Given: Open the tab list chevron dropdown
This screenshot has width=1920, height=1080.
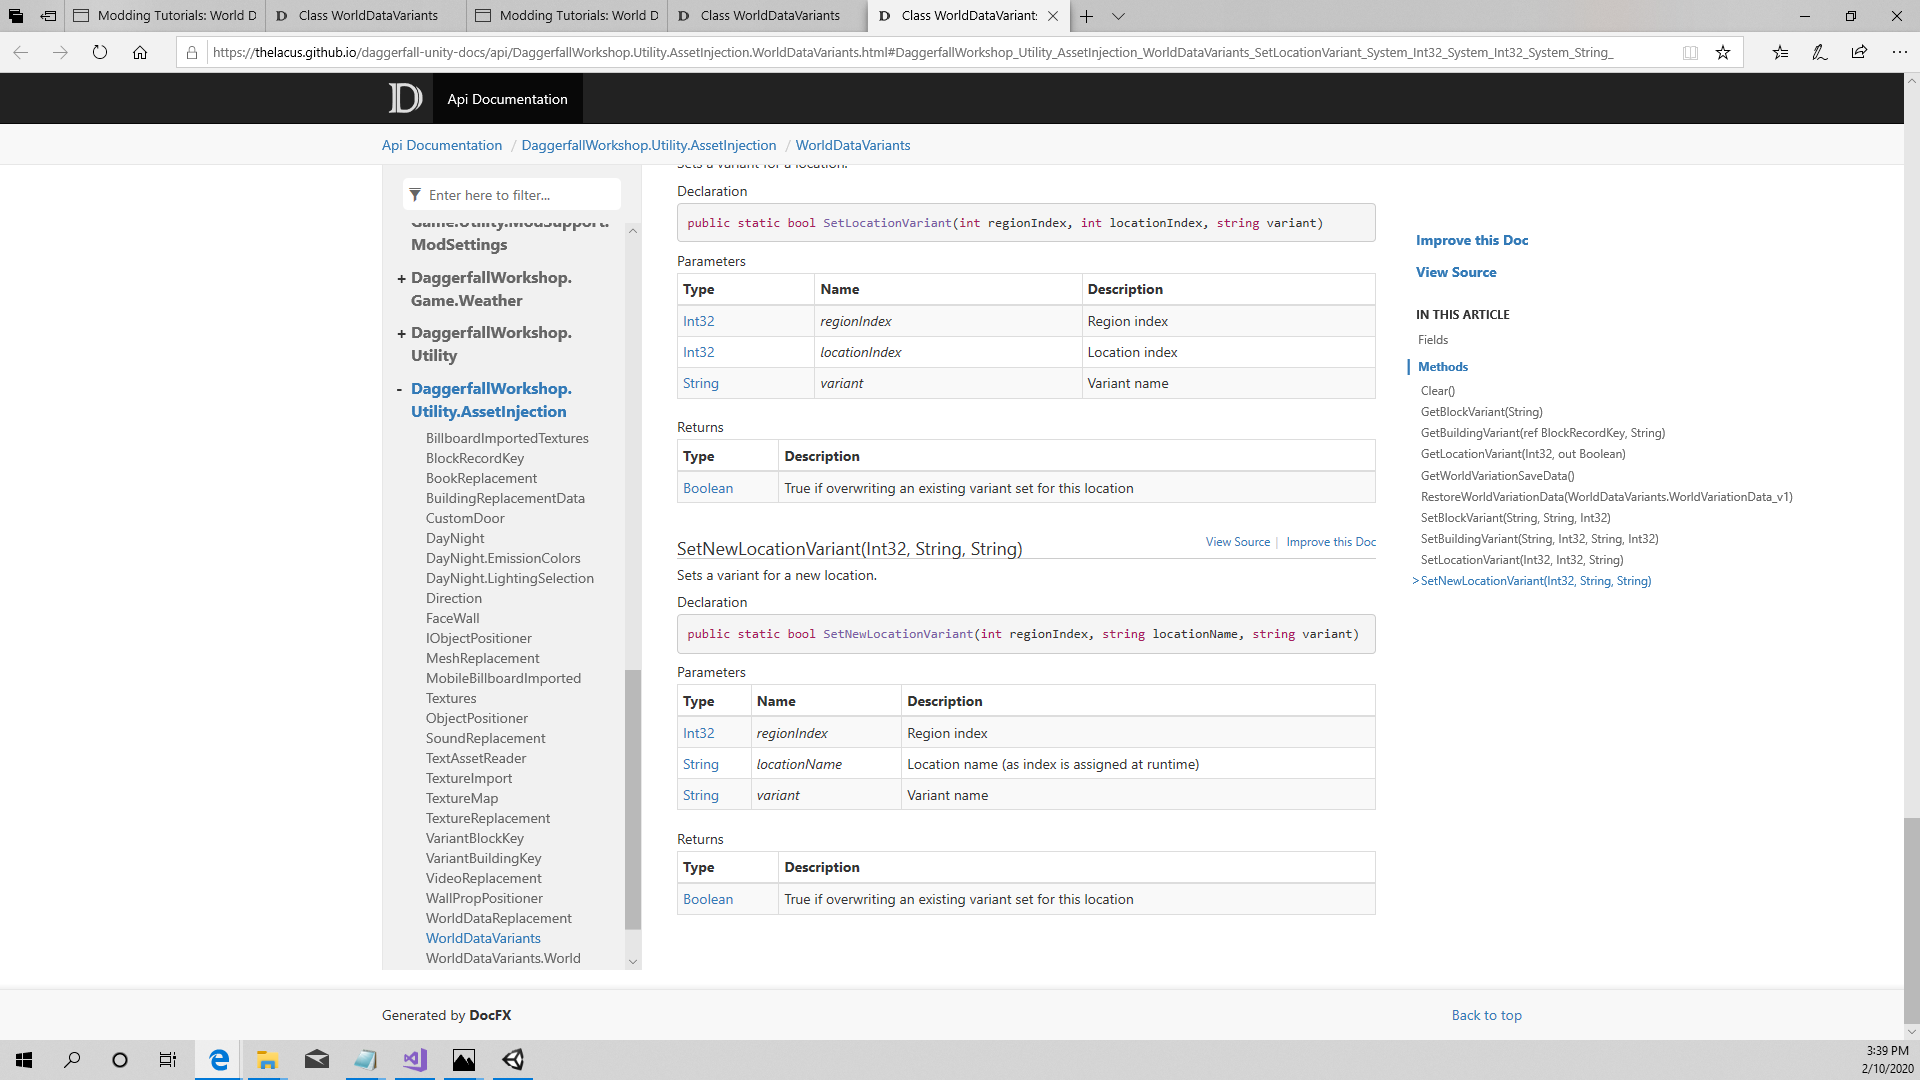Looking at the screenshot, I should (x=1118, y=16).
